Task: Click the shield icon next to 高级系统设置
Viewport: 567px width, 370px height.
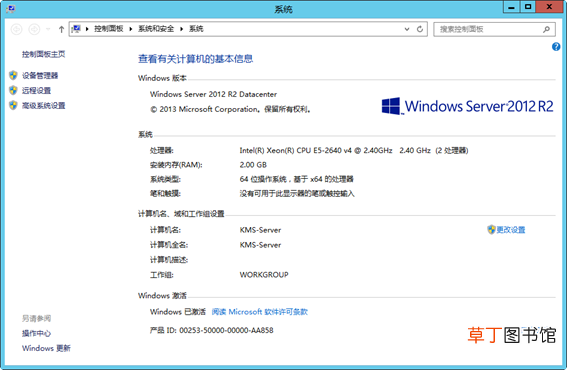Action: 13,105
